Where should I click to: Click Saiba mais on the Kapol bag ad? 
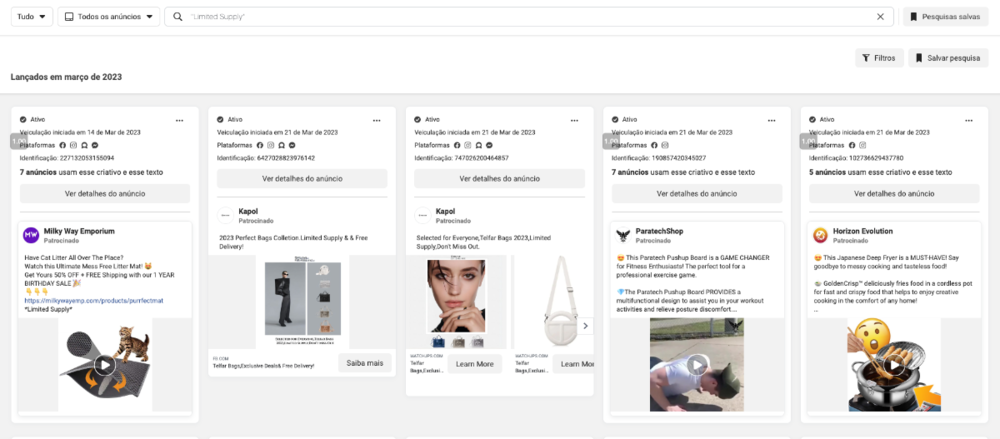pos(365,363)
